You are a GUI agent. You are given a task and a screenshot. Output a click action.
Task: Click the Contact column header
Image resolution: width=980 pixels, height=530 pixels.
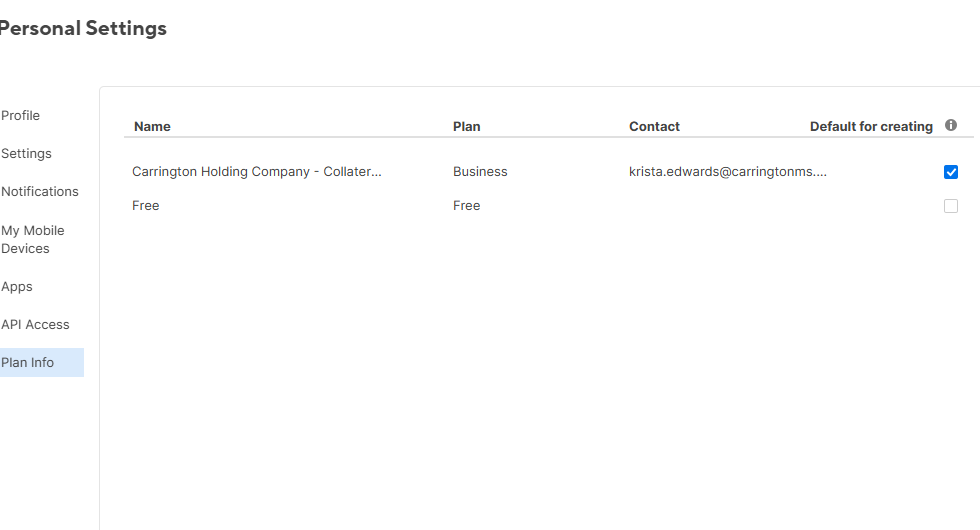tap(654, 127)
